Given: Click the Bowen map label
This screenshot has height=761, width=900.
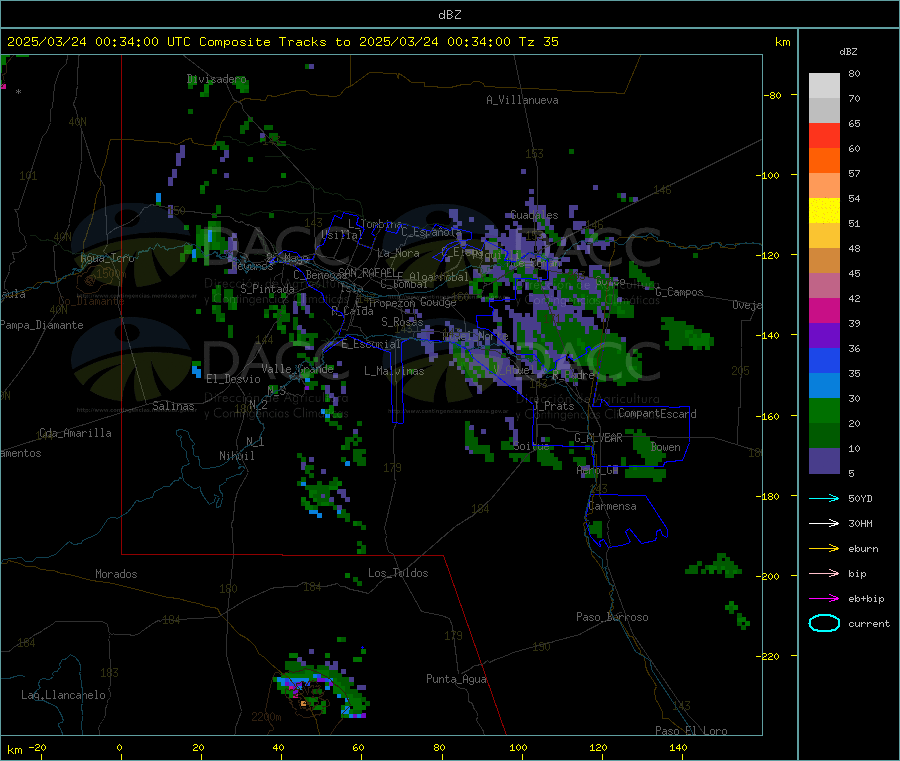Looking at the screenshot, I should coord(666,447).
